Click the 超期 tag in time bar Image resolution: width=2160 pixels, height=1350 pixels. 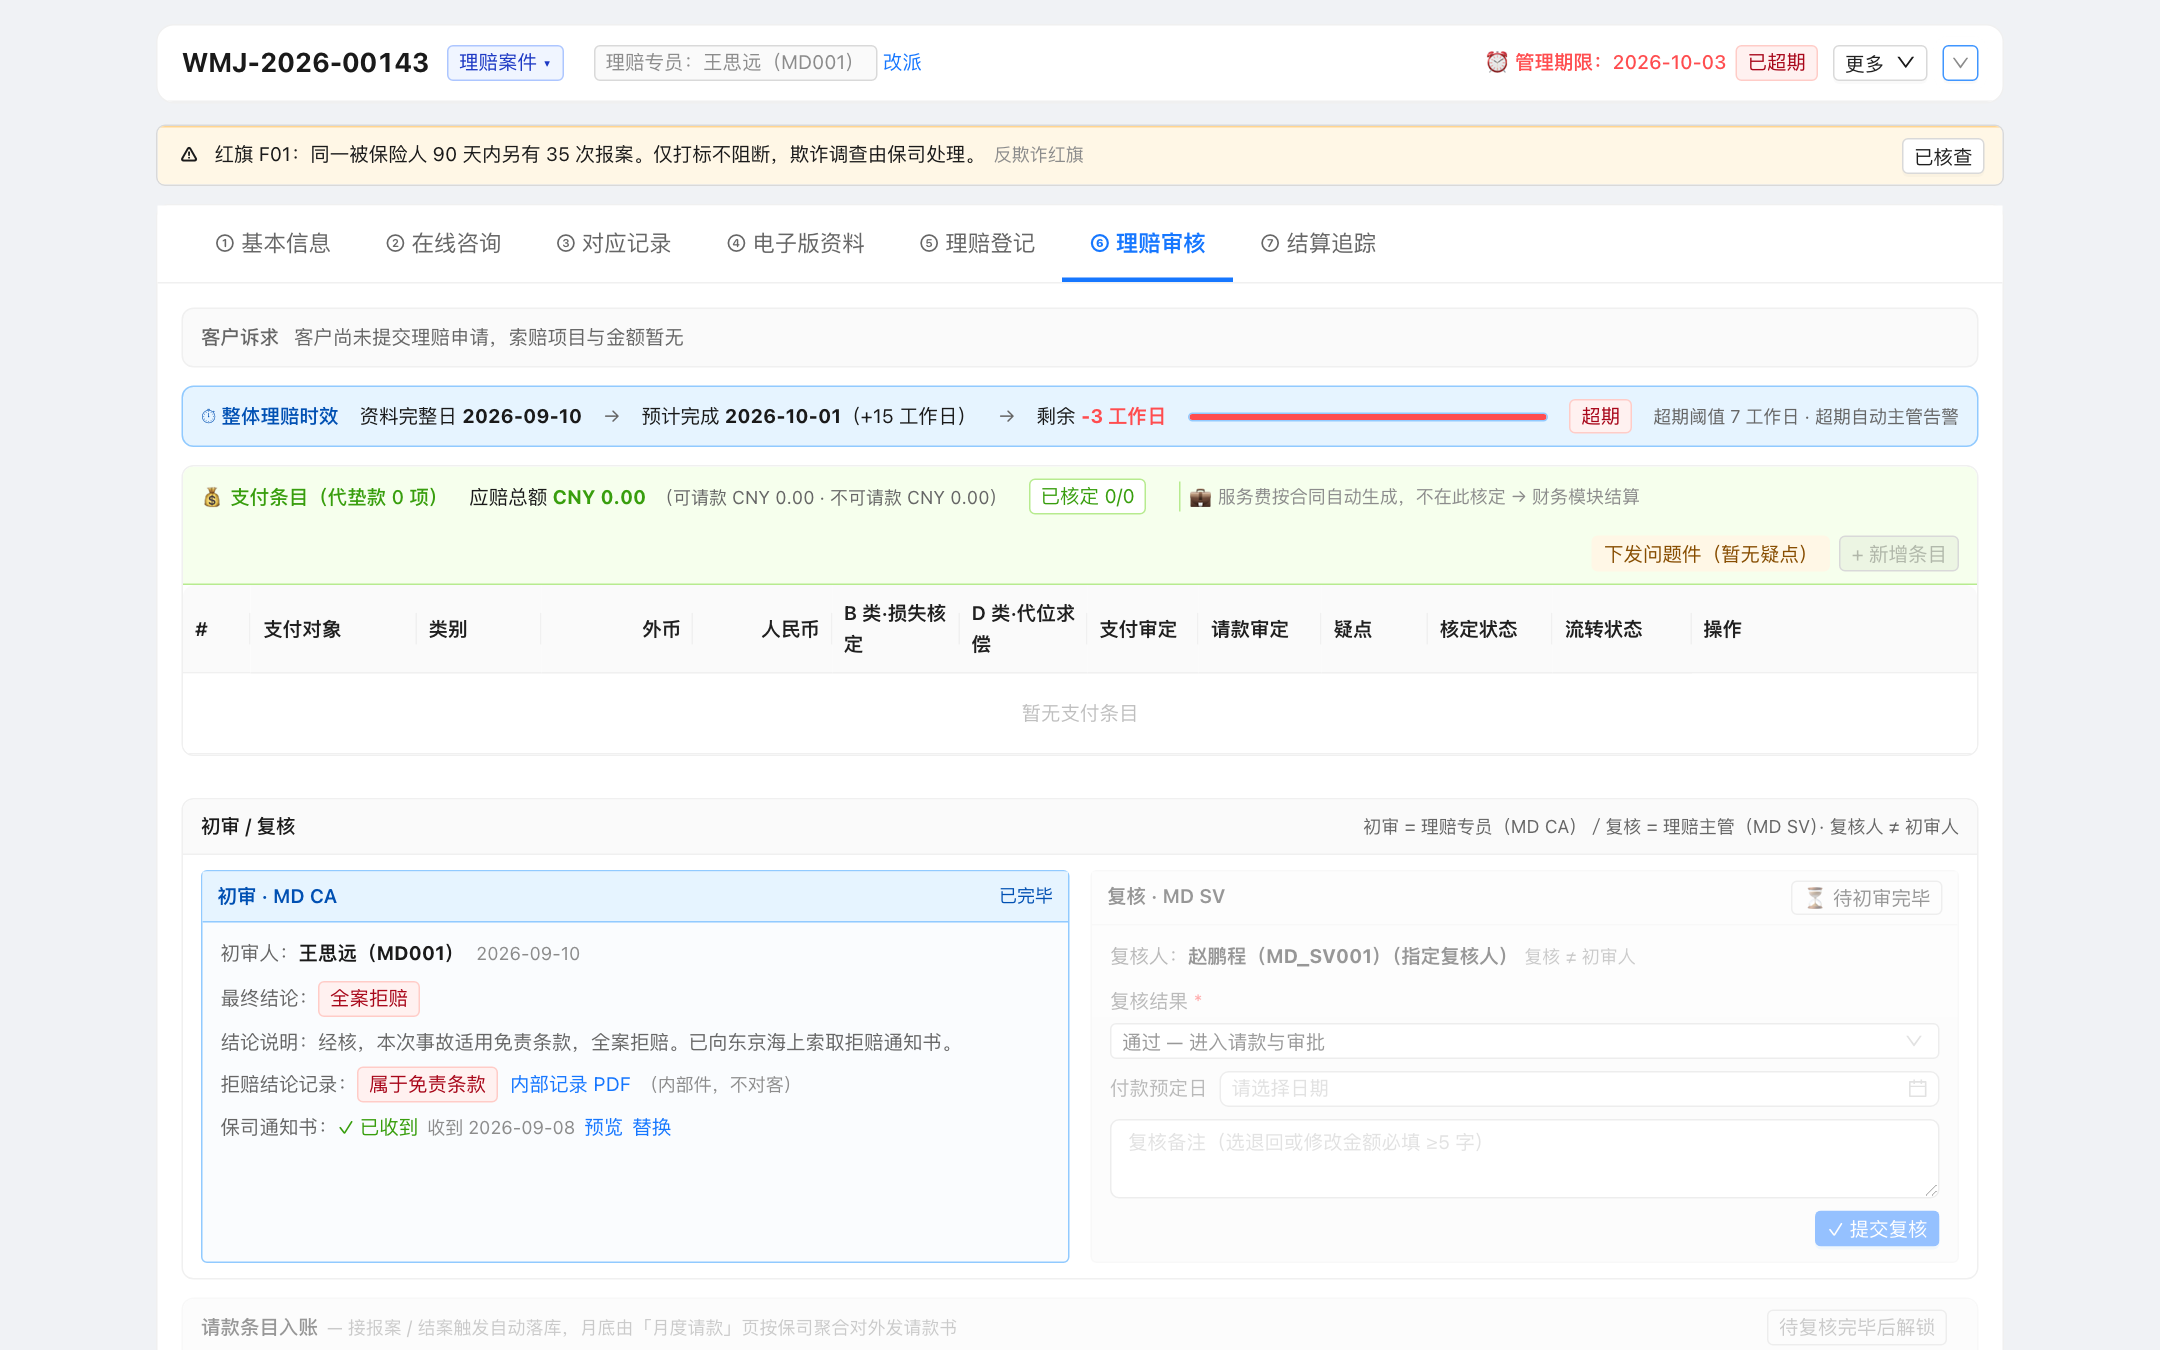point(1600,416)
